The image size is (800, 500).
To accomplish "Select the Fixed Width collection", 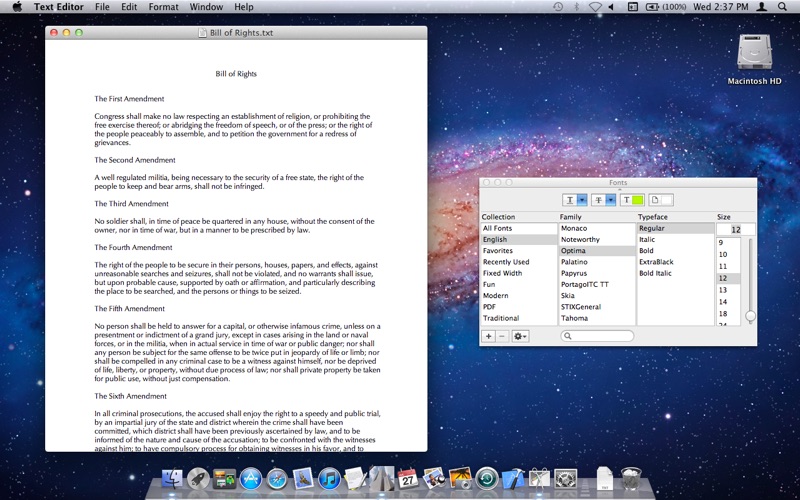I will click(x=519, y=273).
